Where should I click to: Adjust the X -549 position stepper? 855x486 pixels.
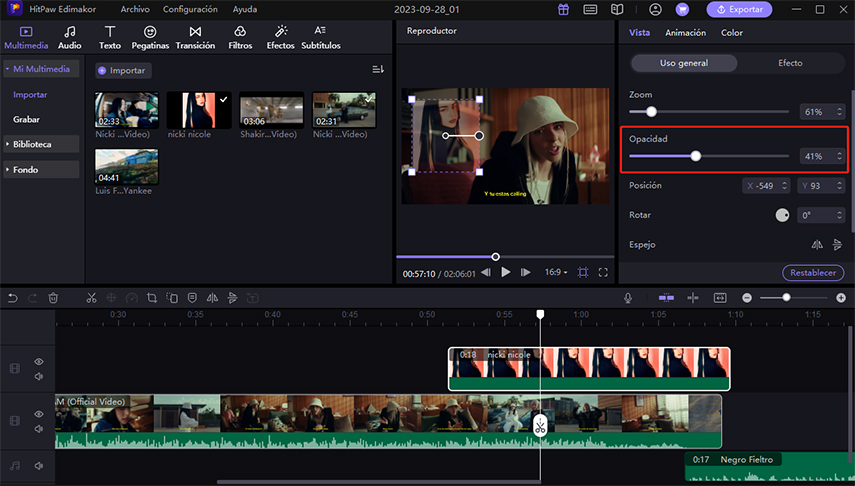click(784, 186)
